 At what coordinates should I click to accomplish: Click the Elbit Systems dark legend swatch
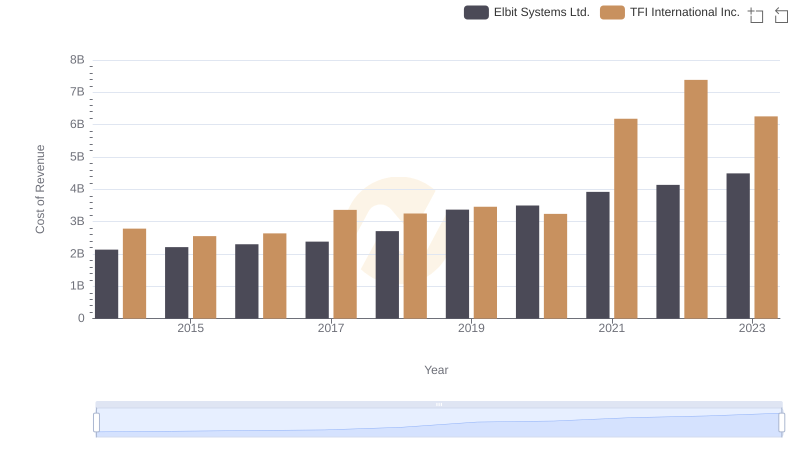click(476, 12)
